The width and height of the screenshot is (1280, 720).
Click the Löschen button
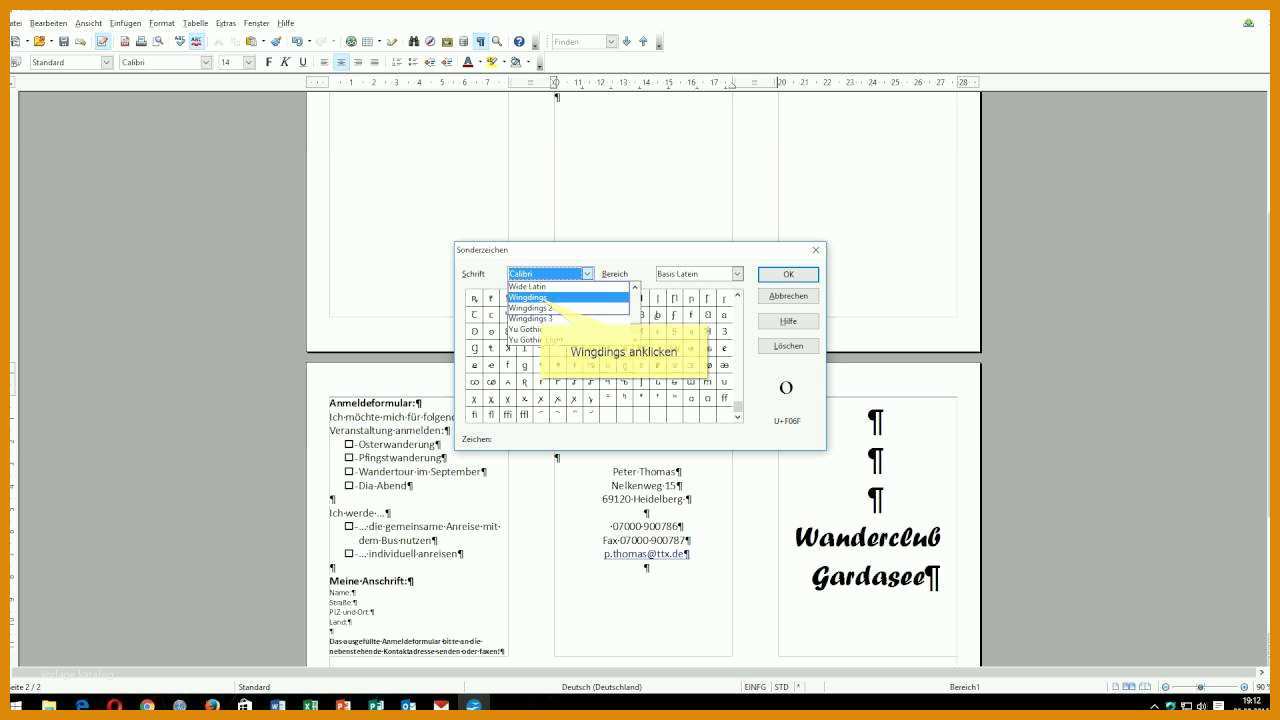coord(788,346)
